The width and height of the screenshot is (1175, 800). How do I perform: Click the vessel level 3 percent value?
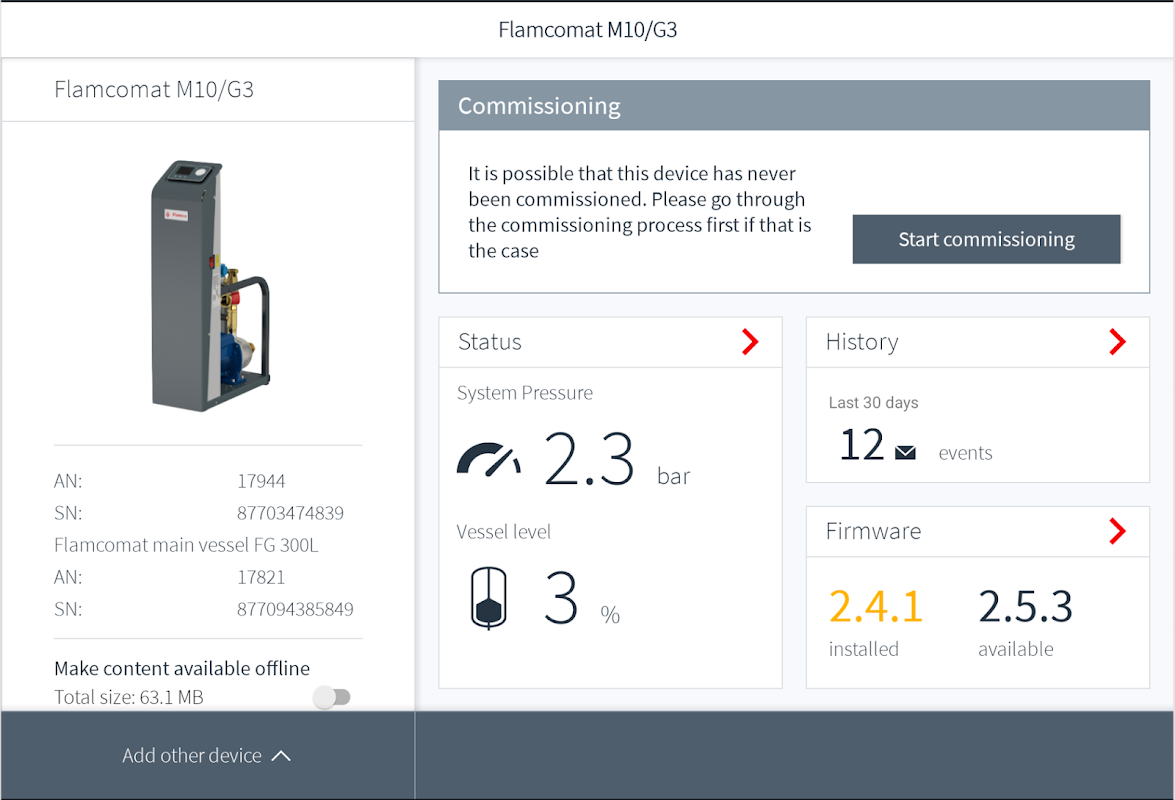click(561, 597)
